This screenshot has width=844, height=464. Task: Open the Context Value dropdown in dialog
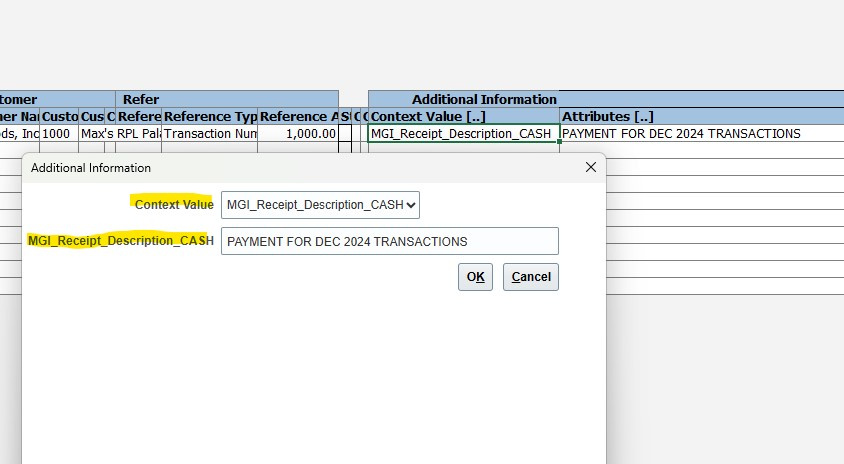point(320,205)
